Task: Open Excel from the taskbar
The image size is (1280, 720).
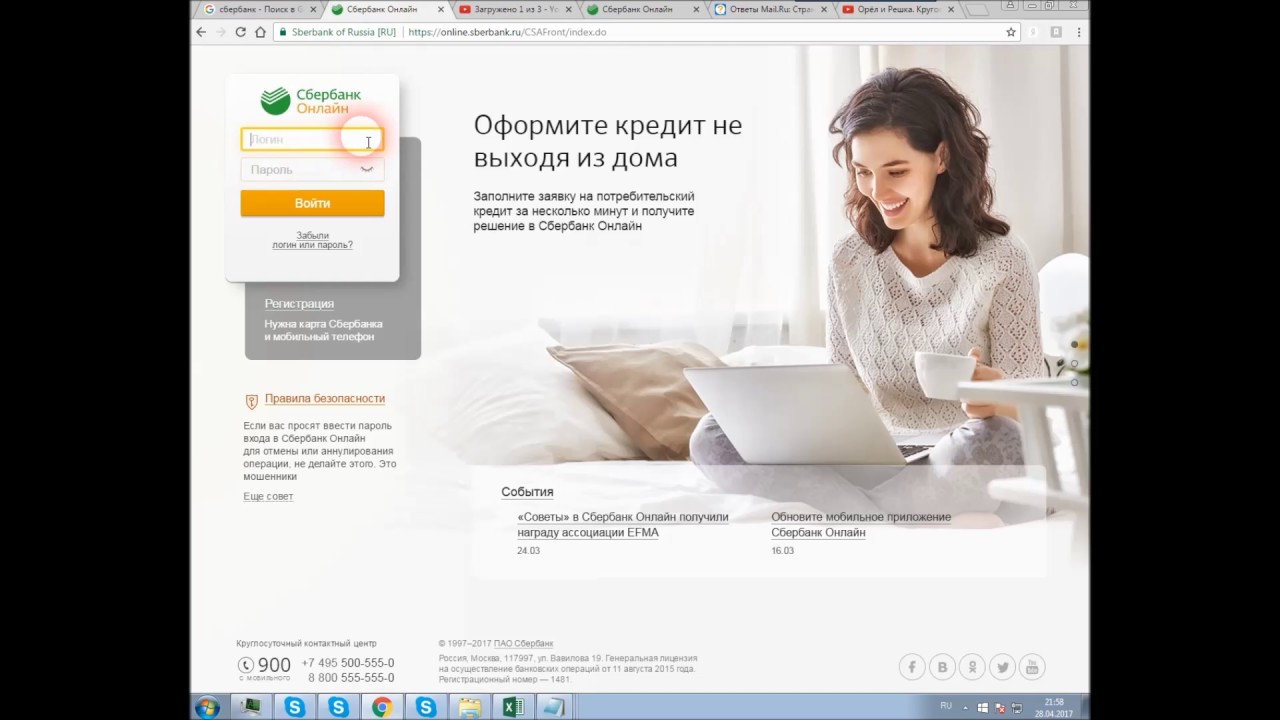Action: [x=513, y=707]
